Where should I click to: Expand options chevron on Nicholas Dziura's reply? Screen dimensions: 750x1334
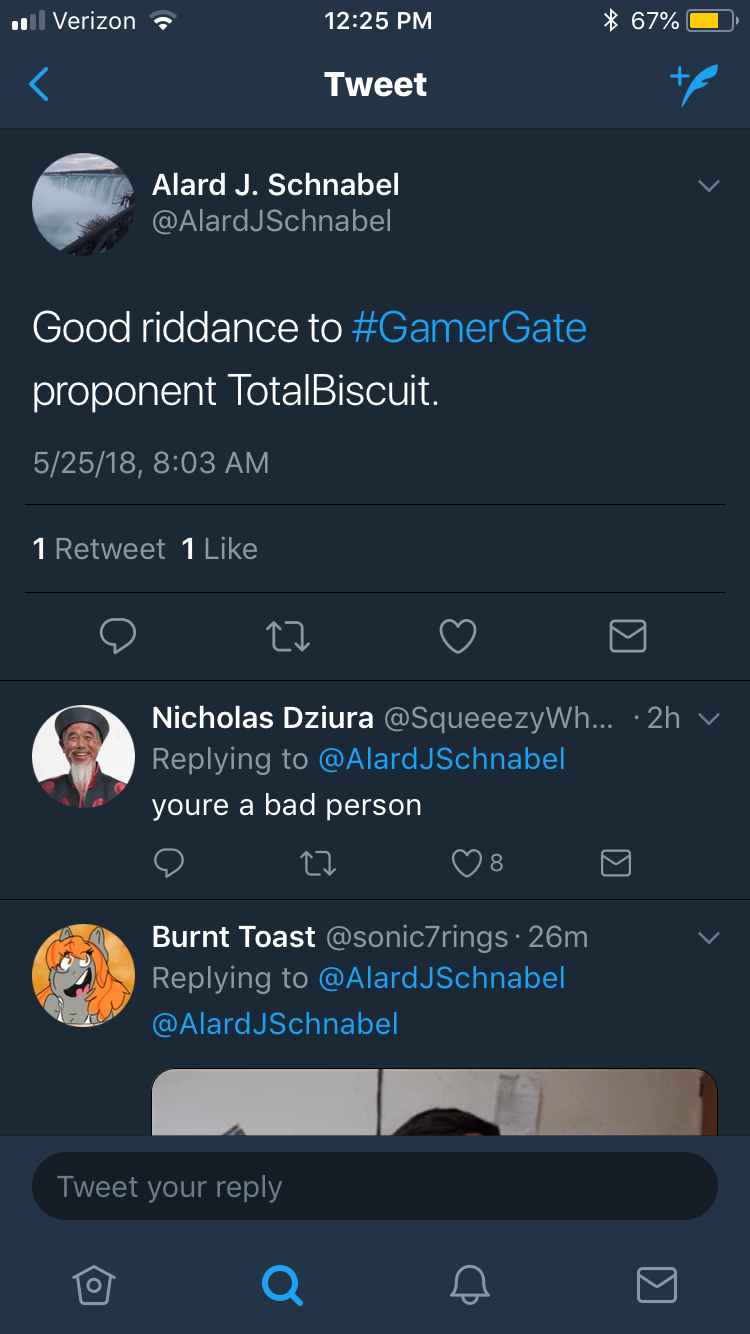coord(708,719)
